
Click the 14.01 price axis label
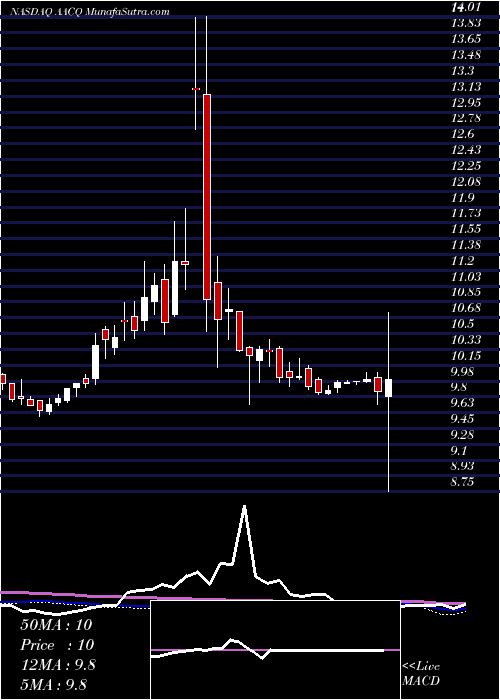466,7
